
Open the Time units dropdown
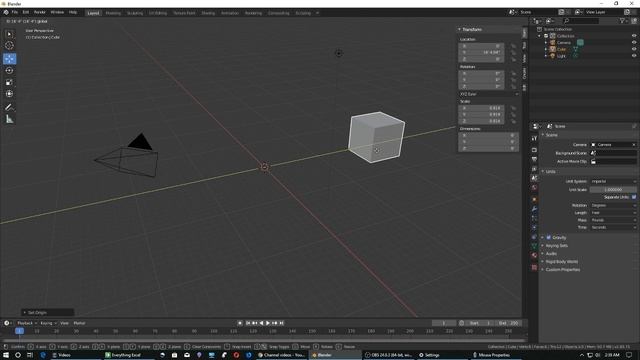point(613,227)
